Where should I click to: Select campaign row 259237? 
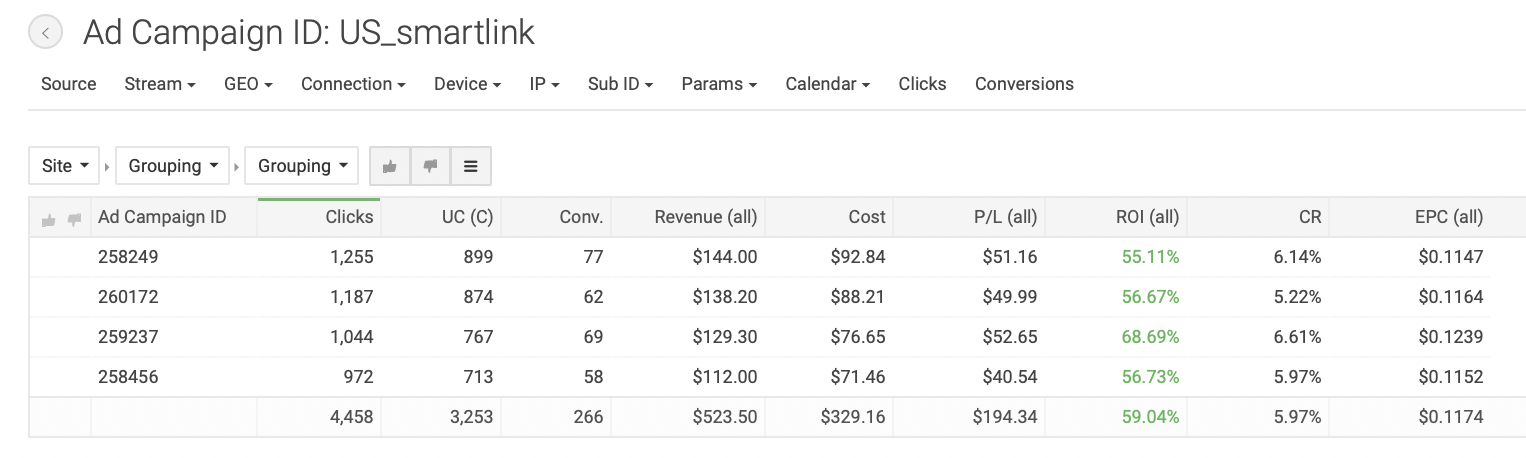pyautogui.click(x=128, y=337)
